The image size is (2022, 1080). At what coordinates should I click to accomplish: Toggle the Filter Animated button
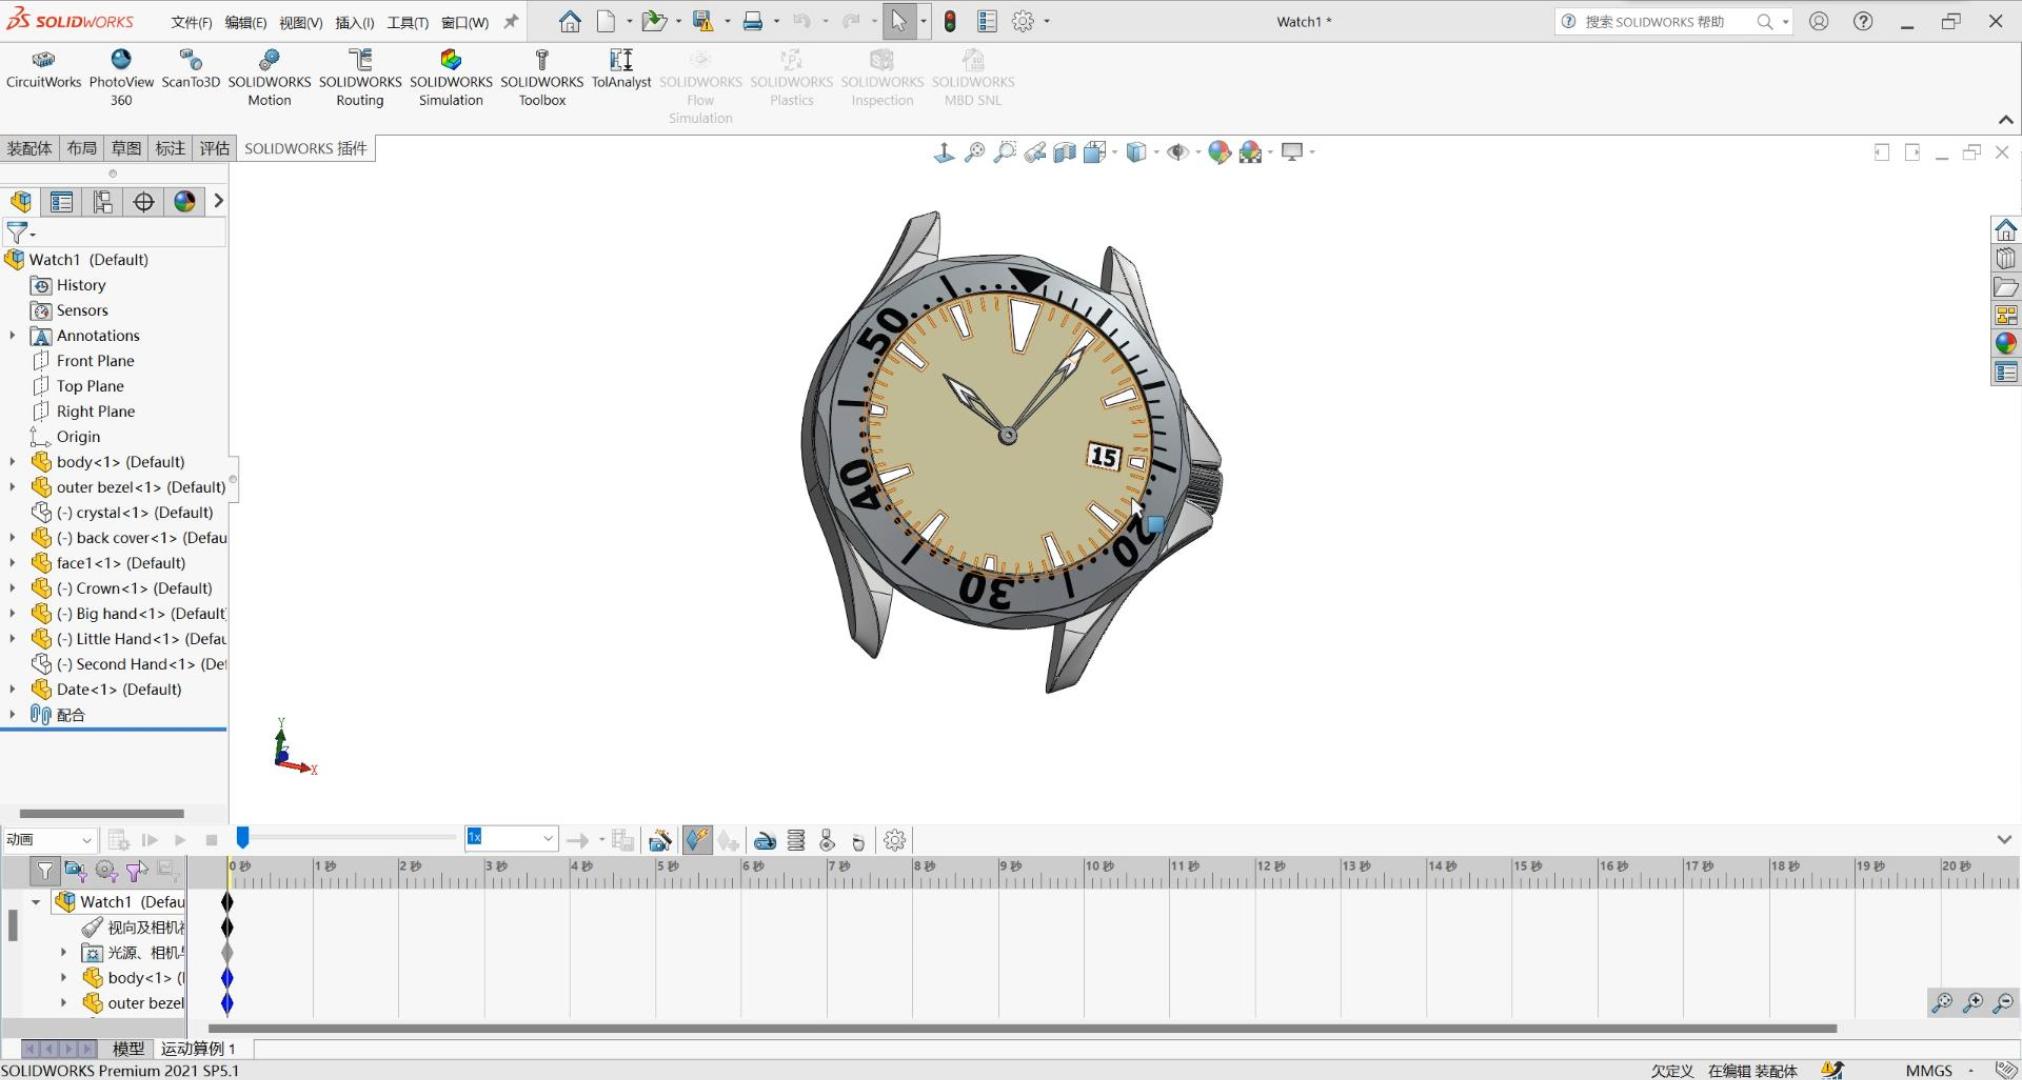(x=75, y=871)
